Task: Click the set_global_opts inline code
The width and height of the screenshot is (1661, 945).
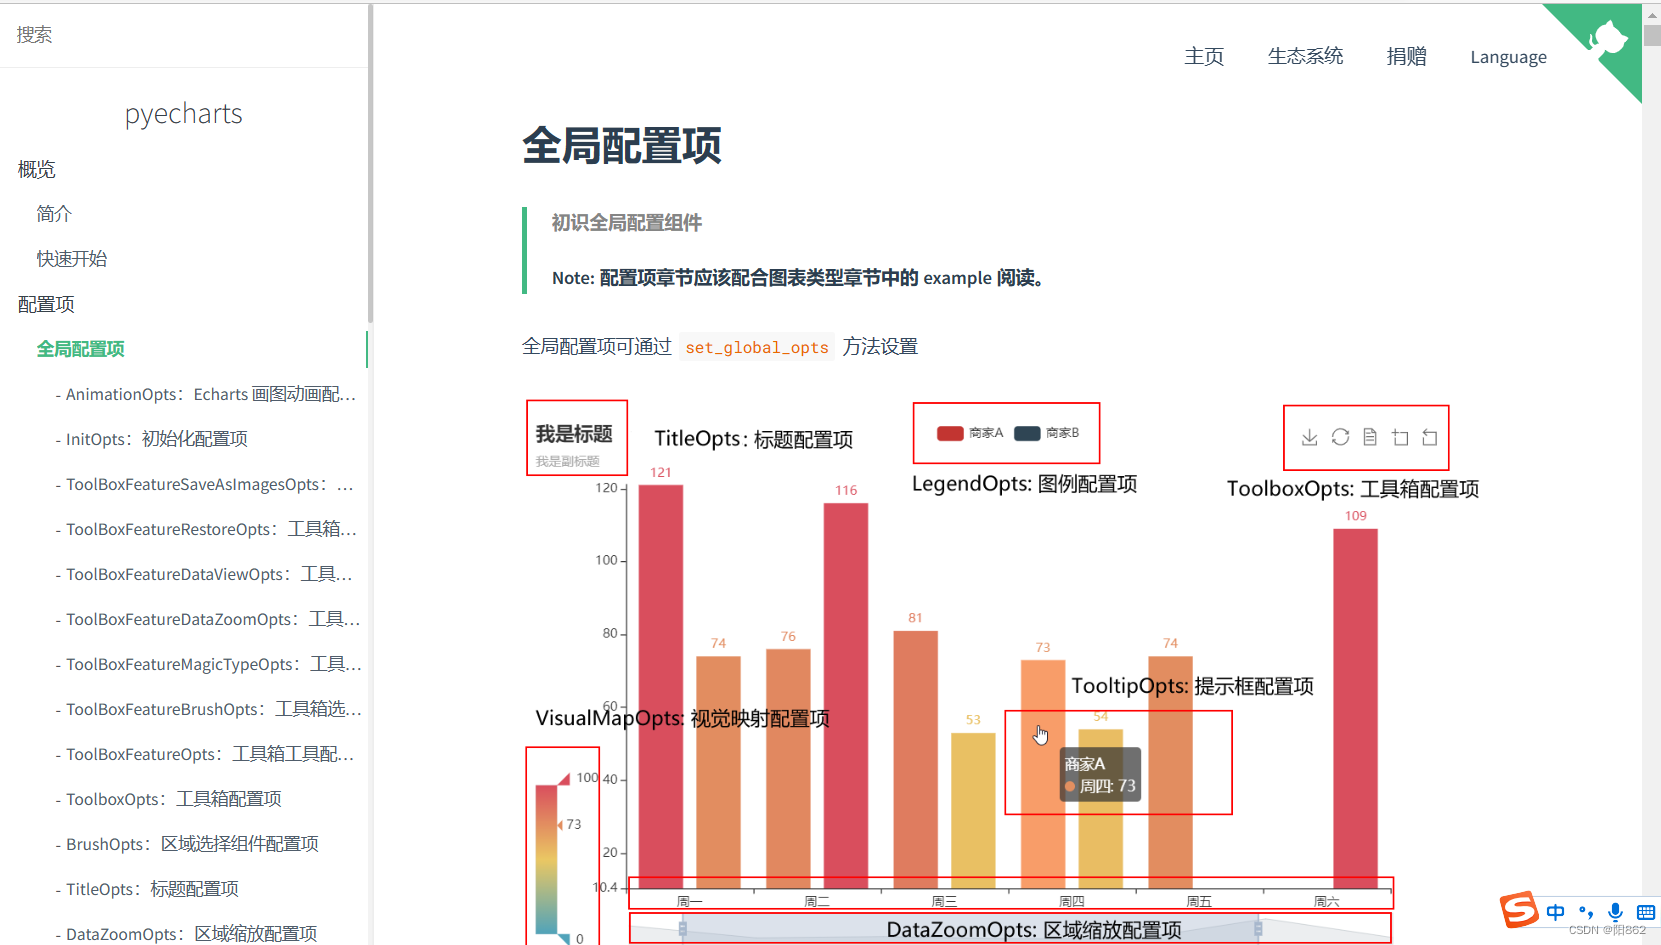Action: [757, 347]
